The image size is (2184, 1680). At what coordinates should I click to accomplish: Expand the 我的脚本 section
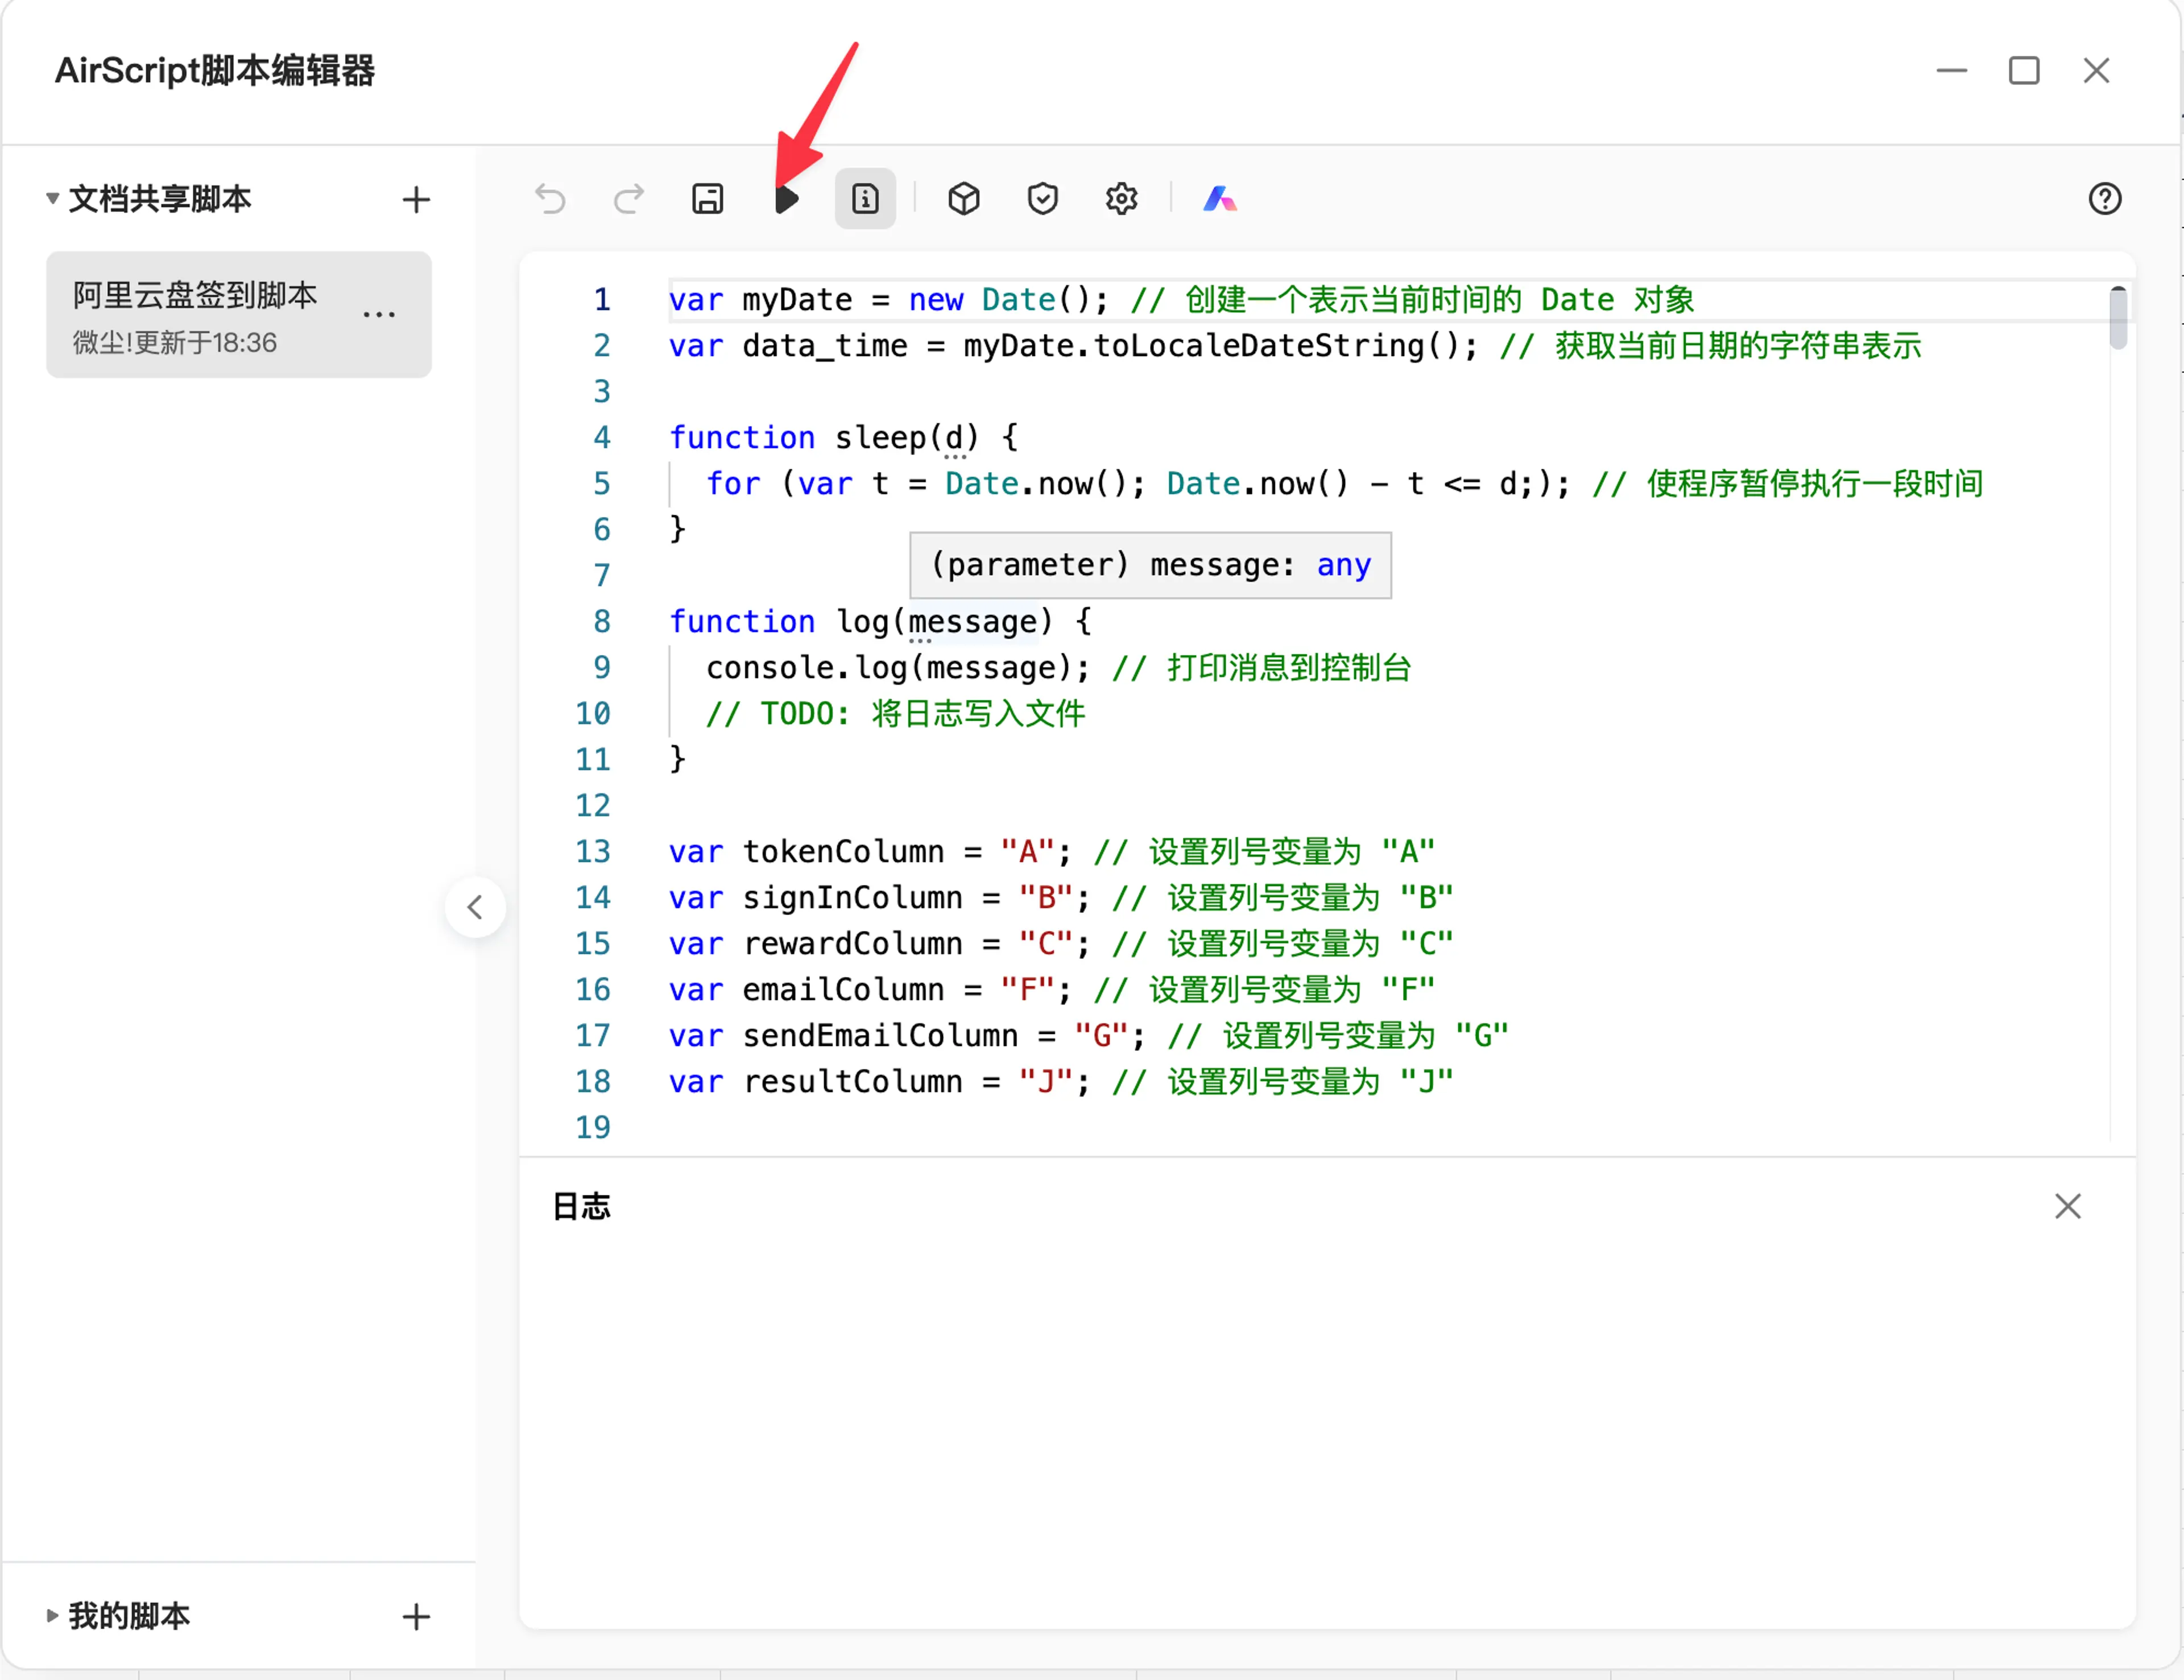[52, 1616]
